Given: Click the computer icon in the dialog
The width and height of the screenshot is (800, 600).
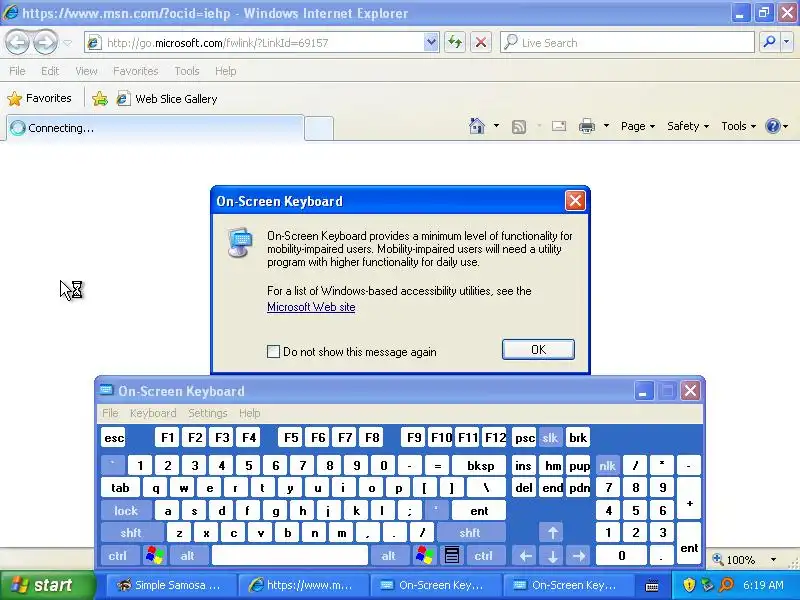Looking at the screenshot, I should [240, 242].
